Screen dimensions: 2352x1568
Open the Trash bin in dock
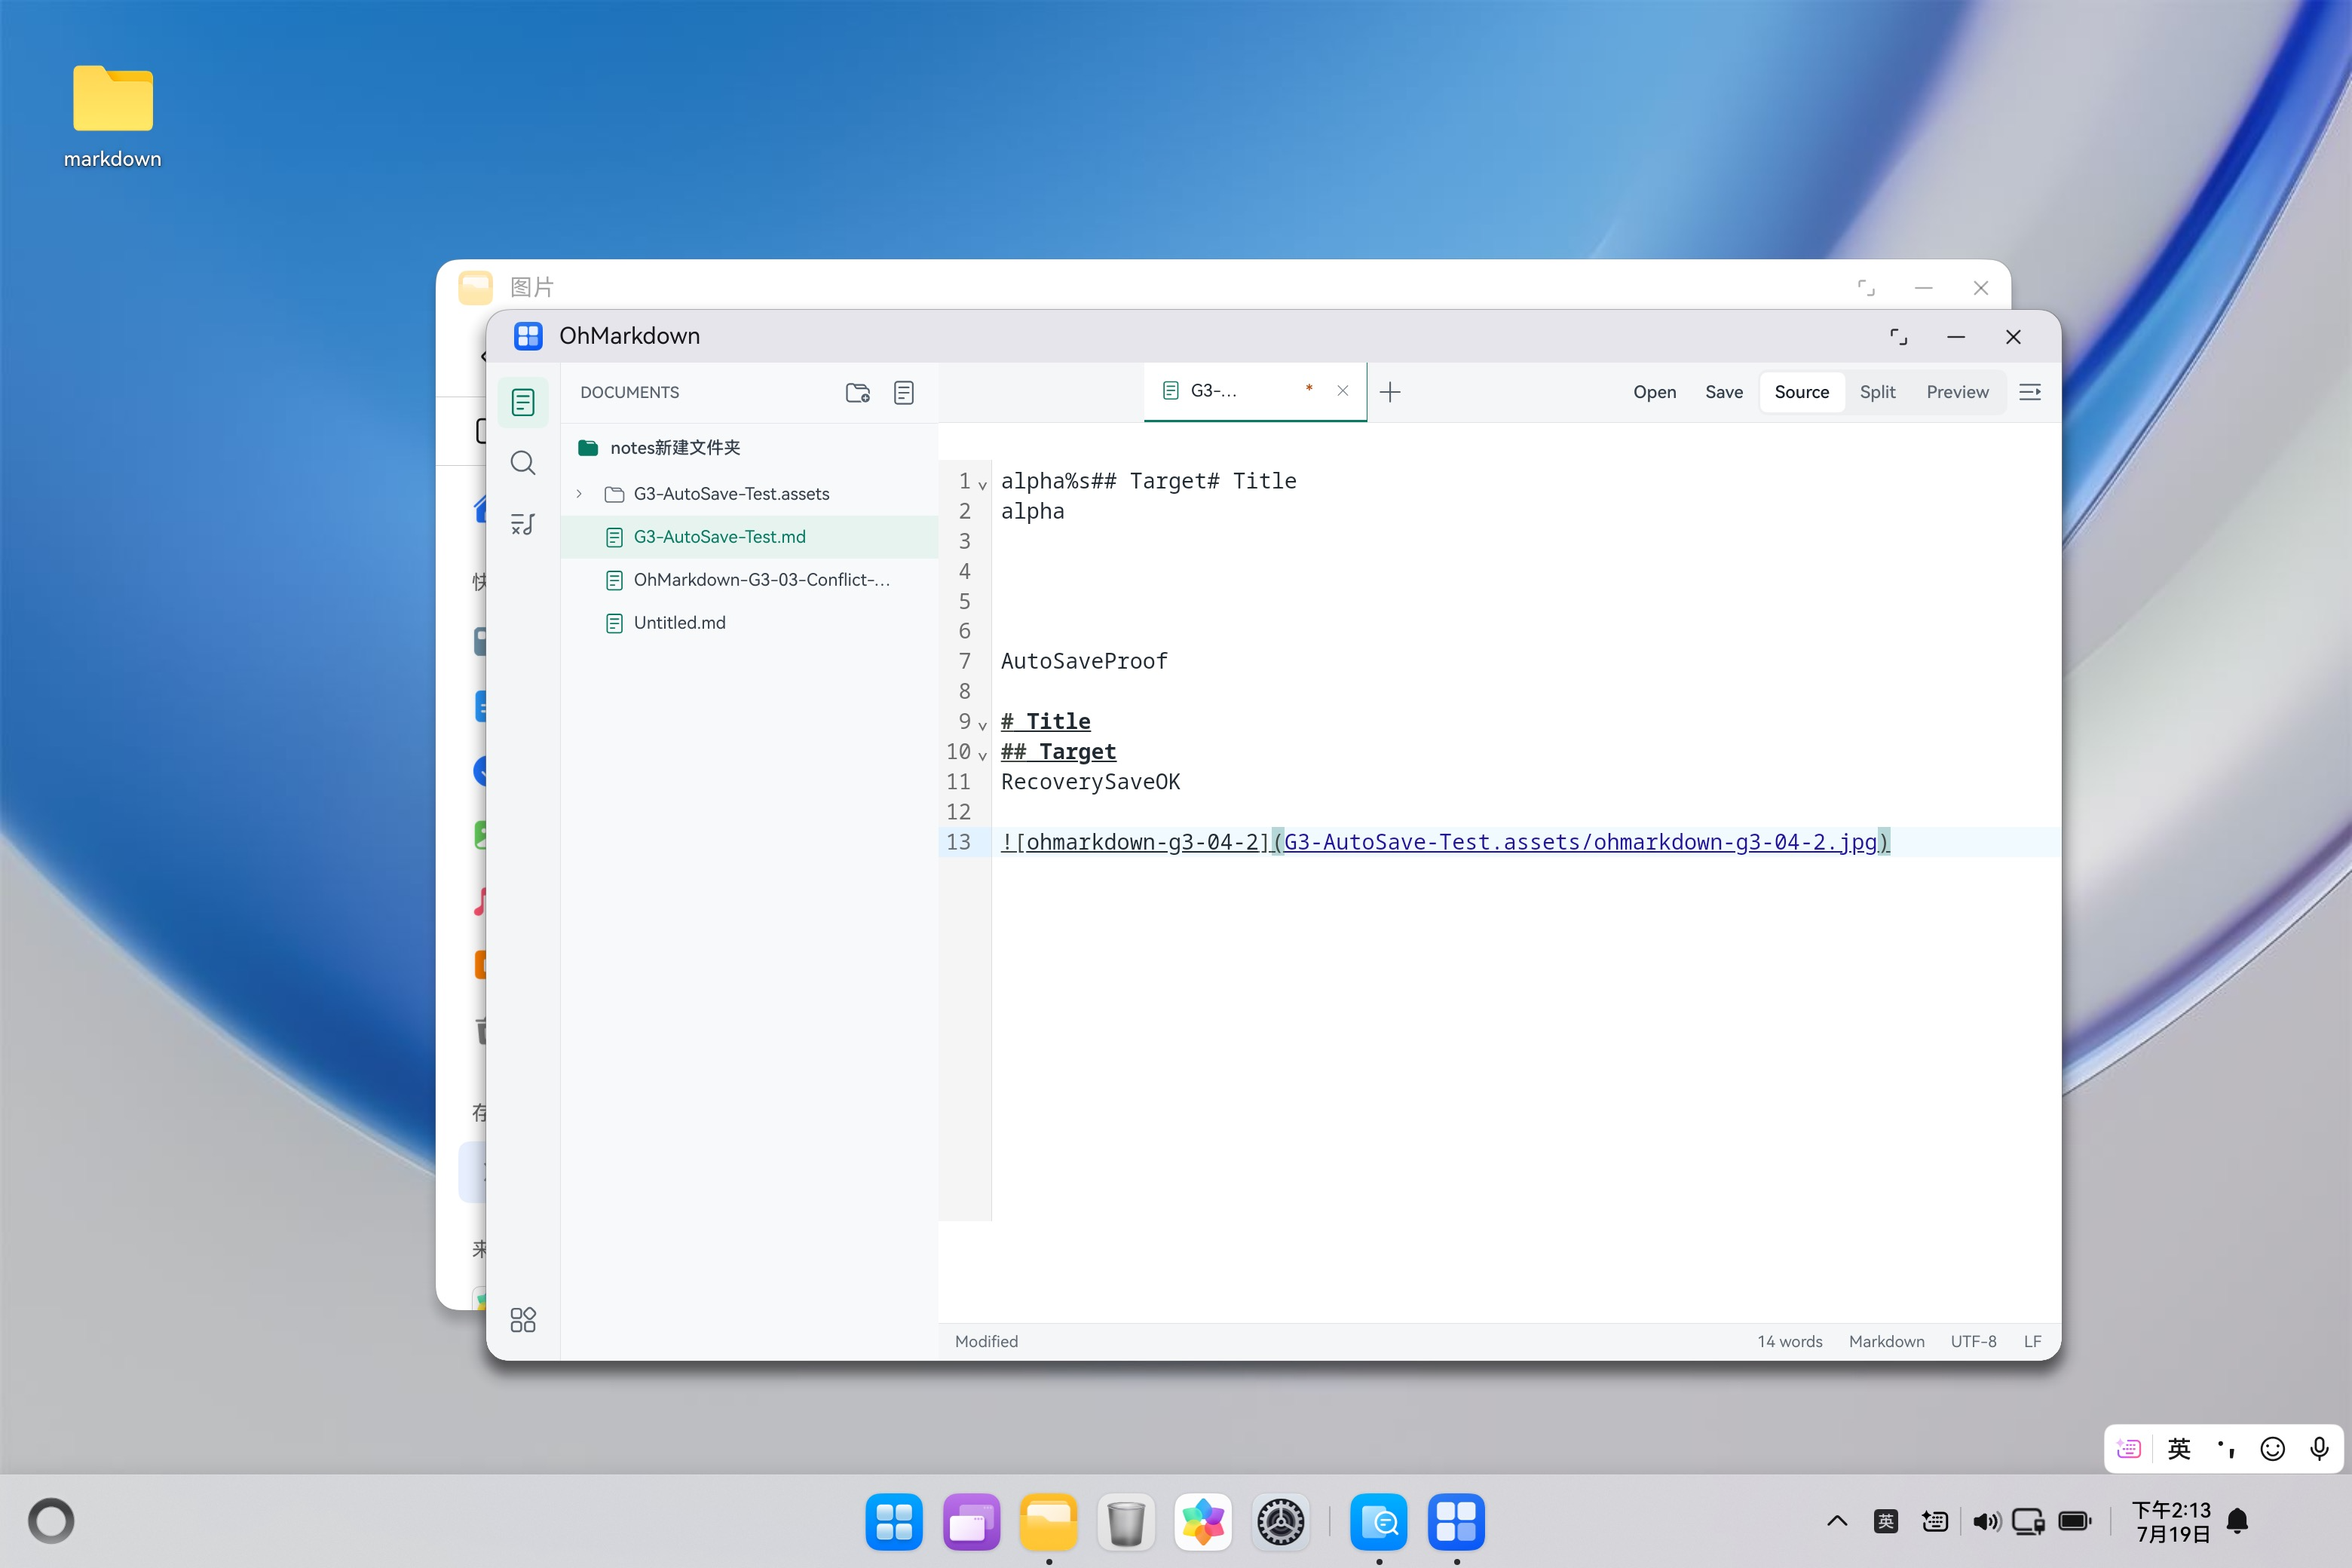[x=1126, y=1522]
